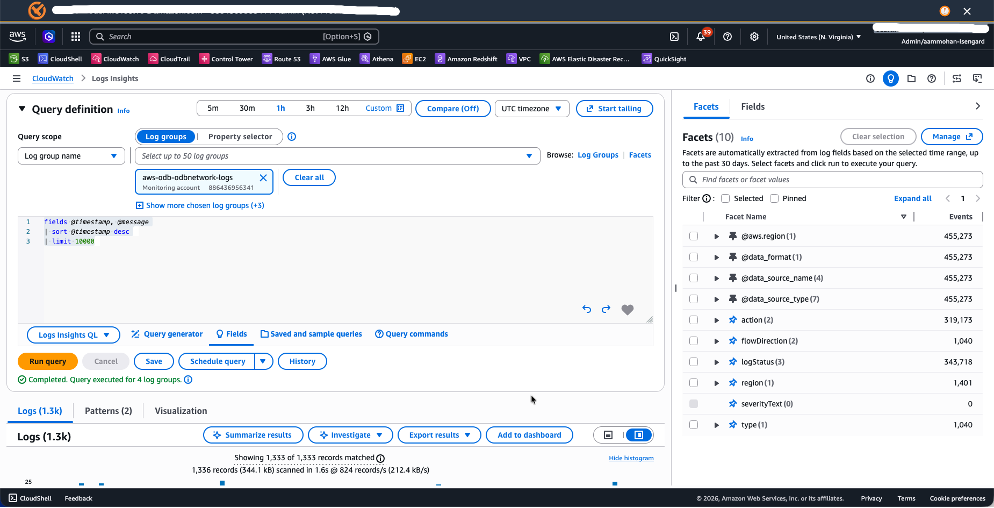The width and height of the screenshot is (994, 508).
Task: Open the Logs Insights QL language dropdown
Action: pos(74,334)
